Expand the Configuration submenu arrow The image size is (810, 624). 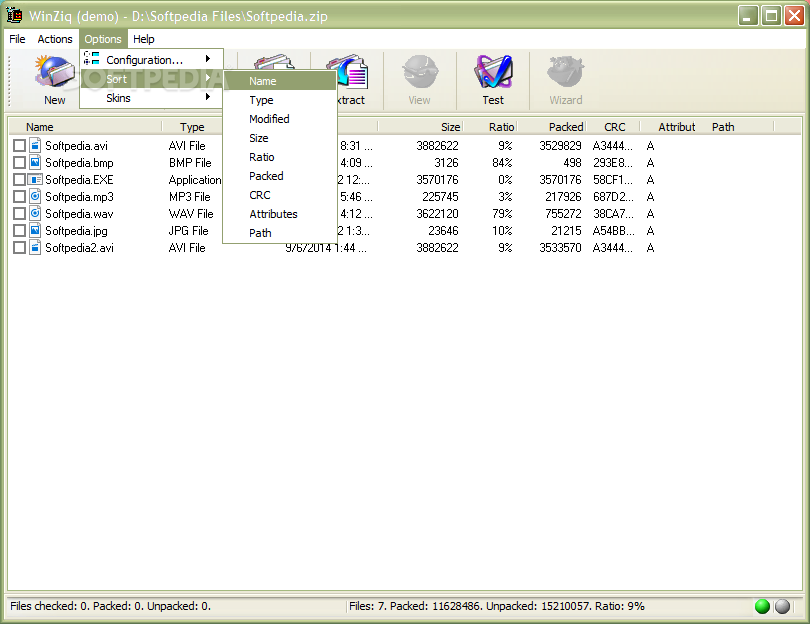tap(208, 59)
